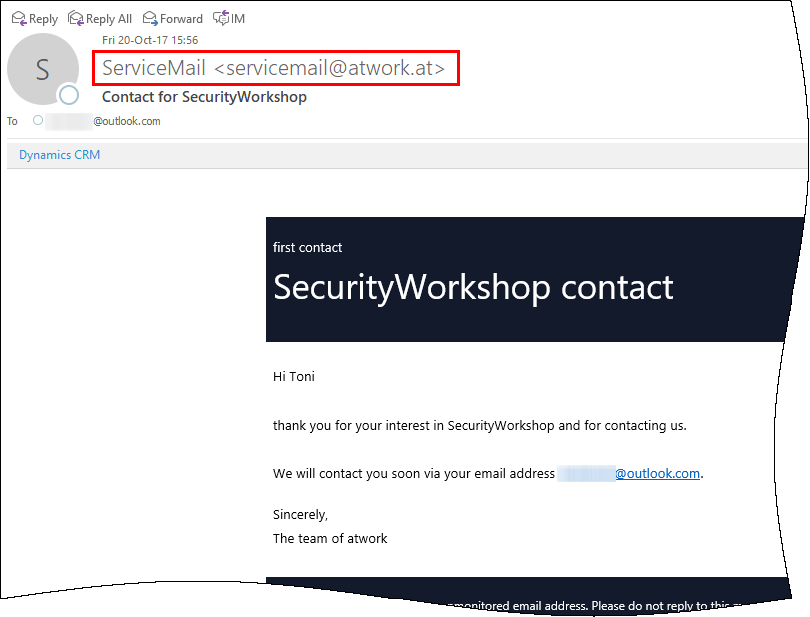Screen dimensions: 810x617
Task: Click the recipient outlook.com address in To line
Action: click(x=126, y=121)
